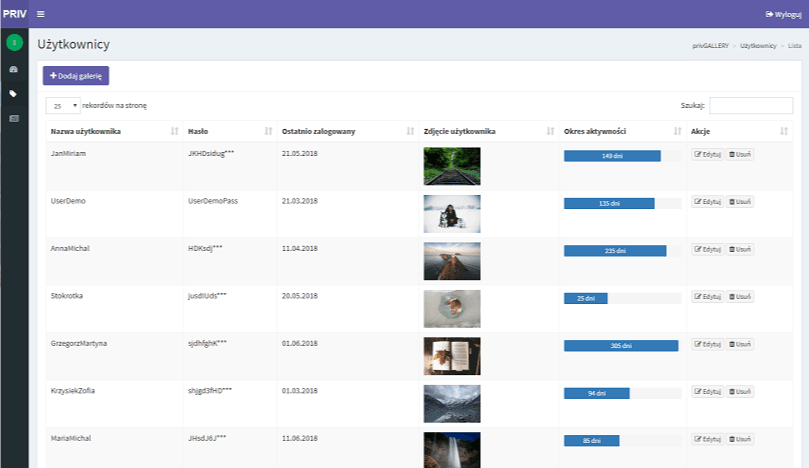This screenshot has height=468, width=809.
Task: Open UserDemo's user photo thumbnail
Action: click(451, 213)
